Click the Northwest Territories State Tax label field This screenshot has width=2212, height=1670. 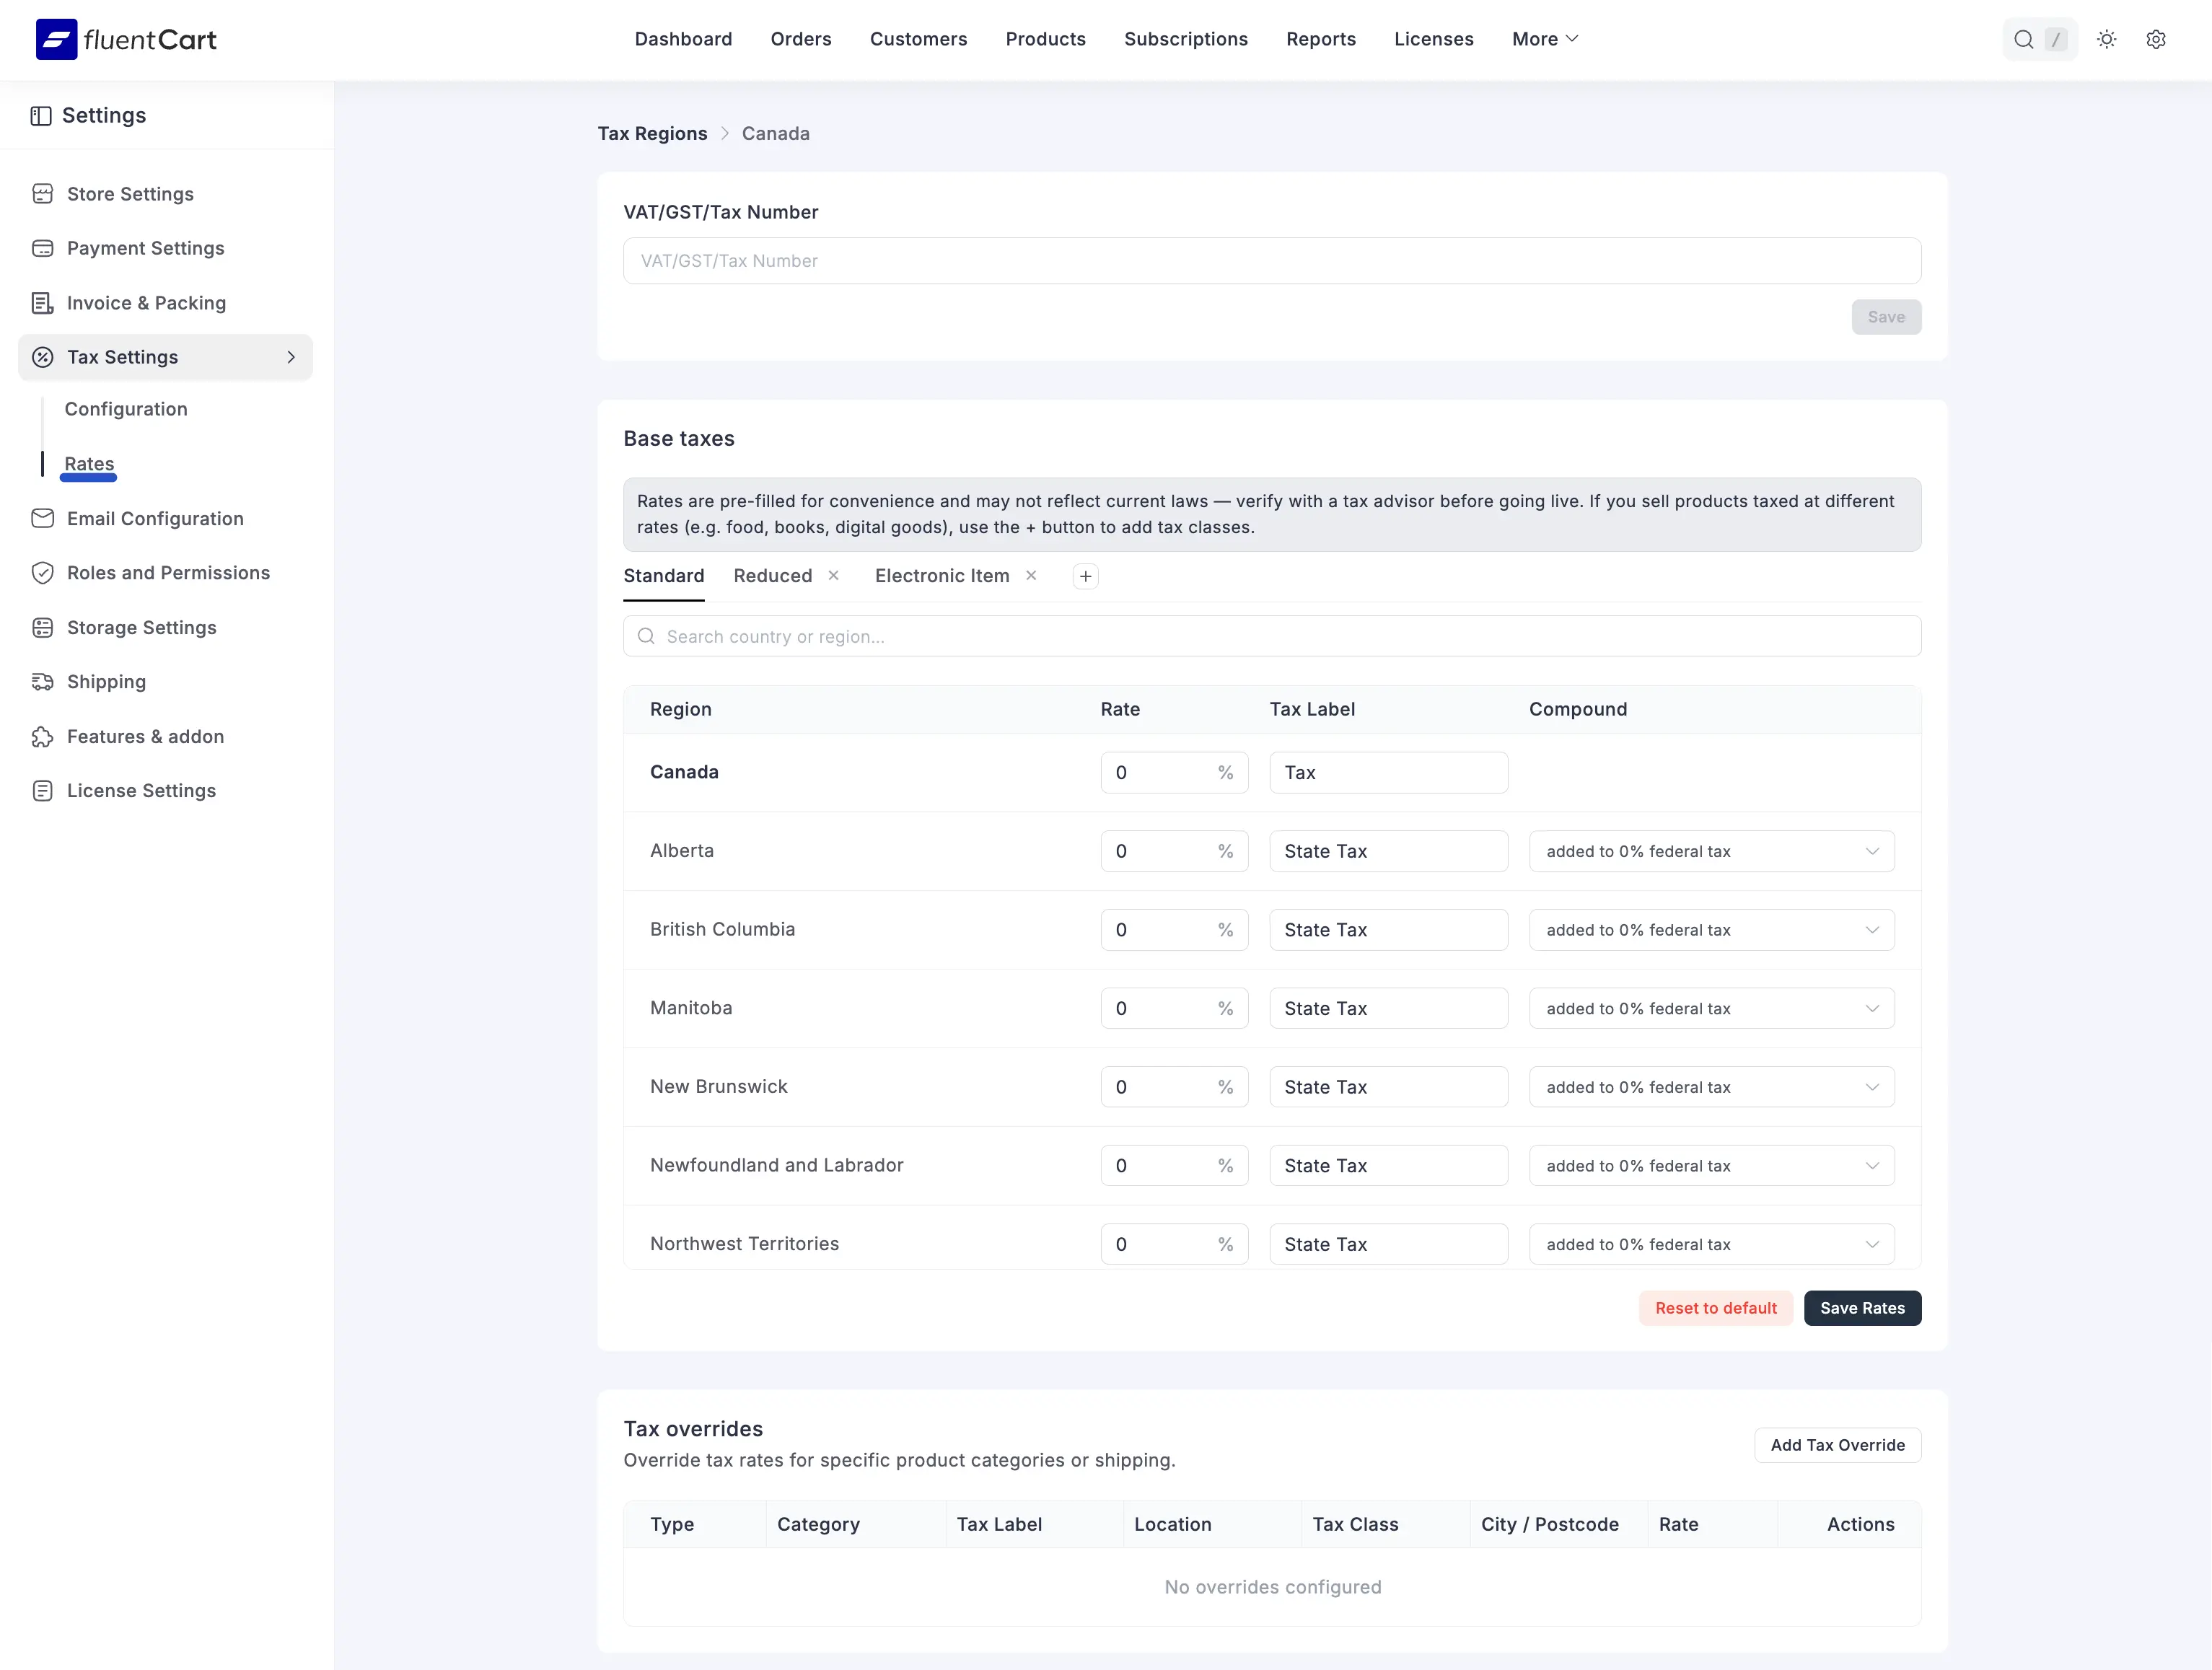[1388, 1244]
